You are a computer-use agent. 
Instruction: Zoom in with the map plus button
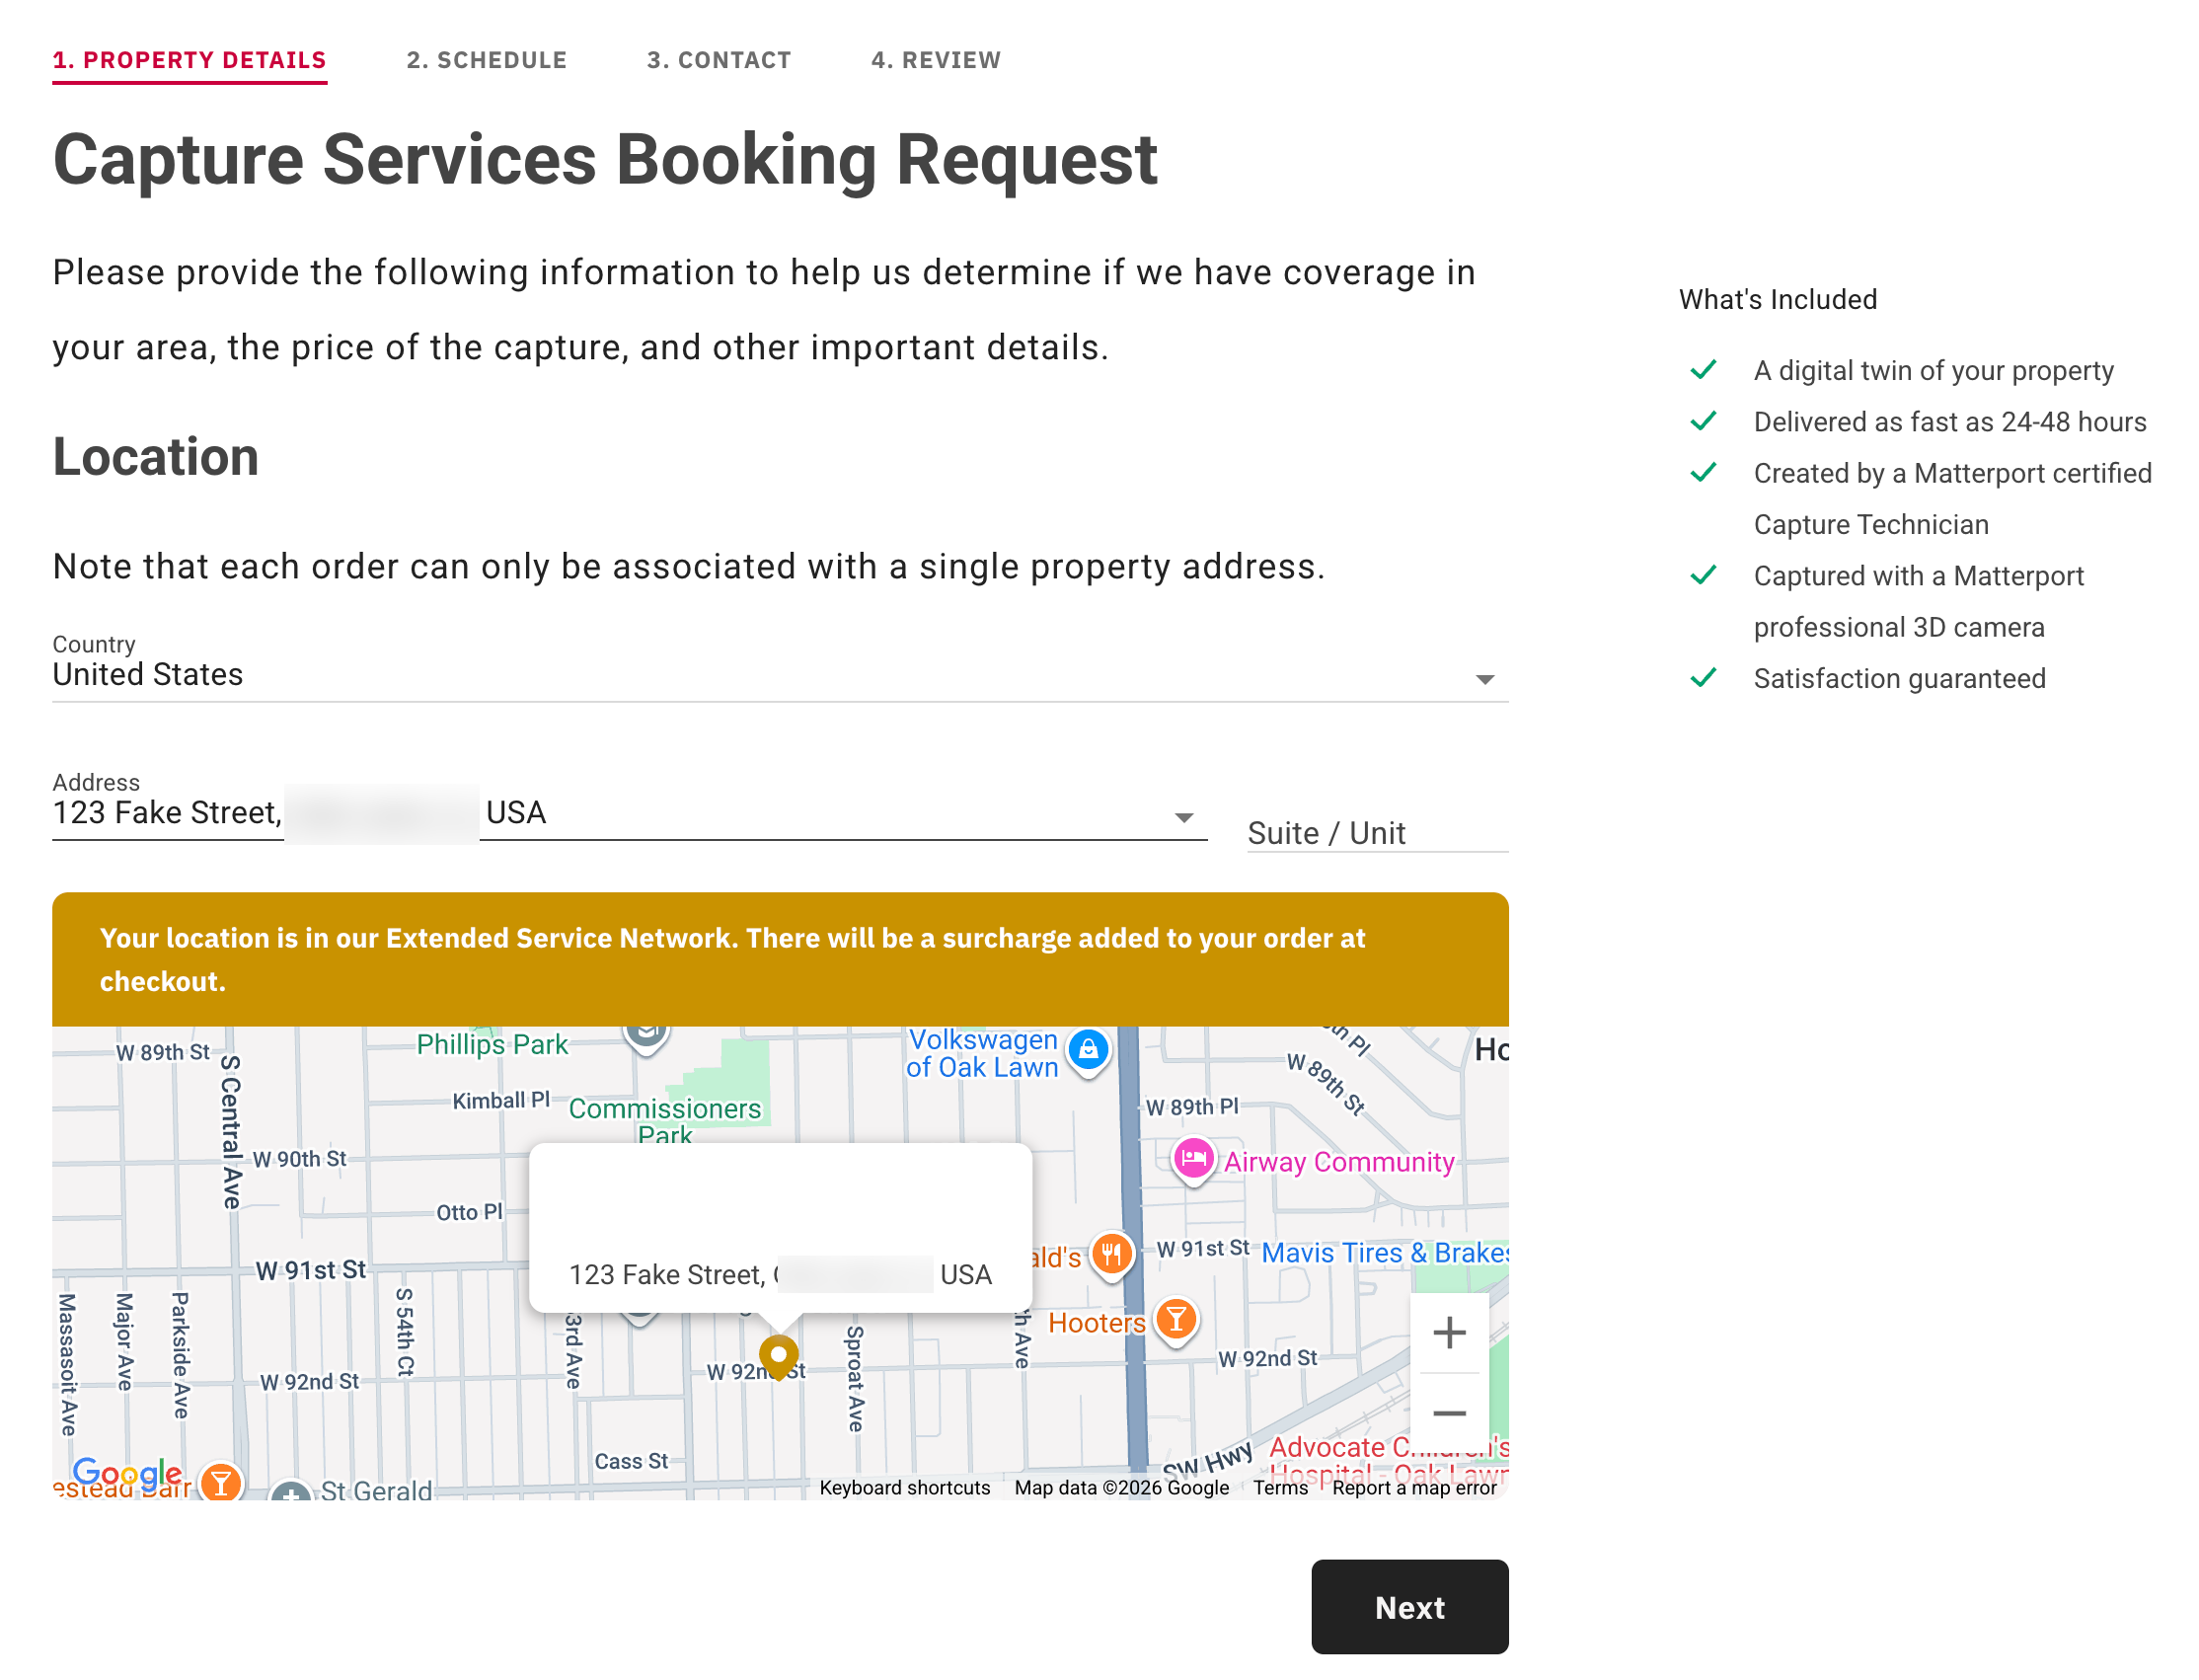click(1448, 1332)
